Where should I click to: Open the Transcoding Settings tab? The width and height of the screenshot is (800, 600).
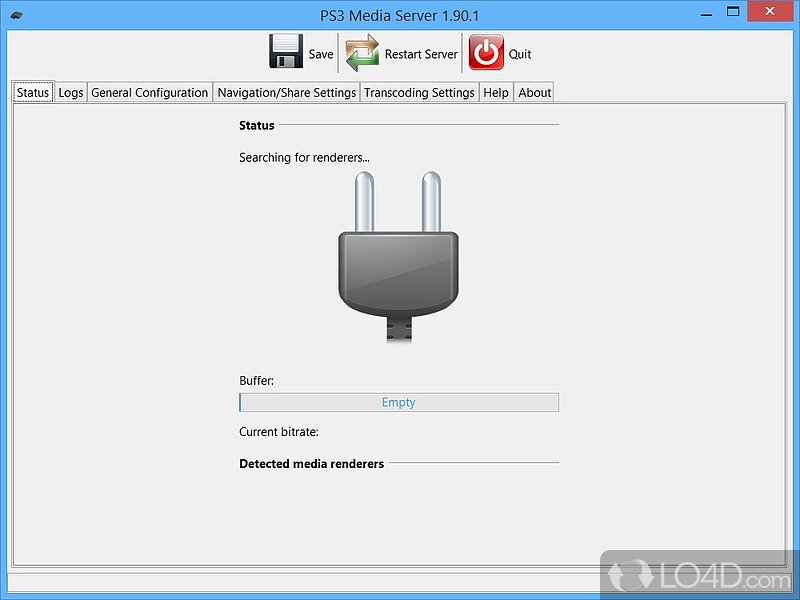point(419,92)
